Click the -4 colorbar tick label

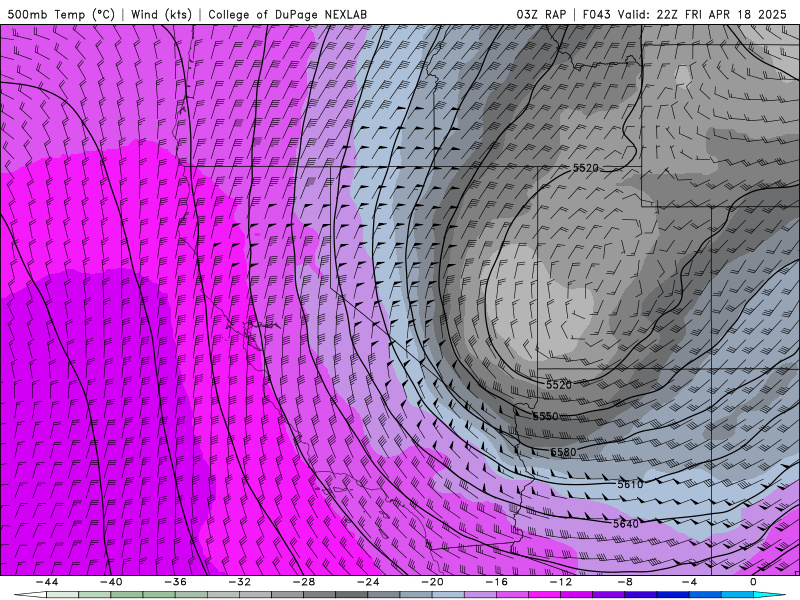click(x=689, y=582)
